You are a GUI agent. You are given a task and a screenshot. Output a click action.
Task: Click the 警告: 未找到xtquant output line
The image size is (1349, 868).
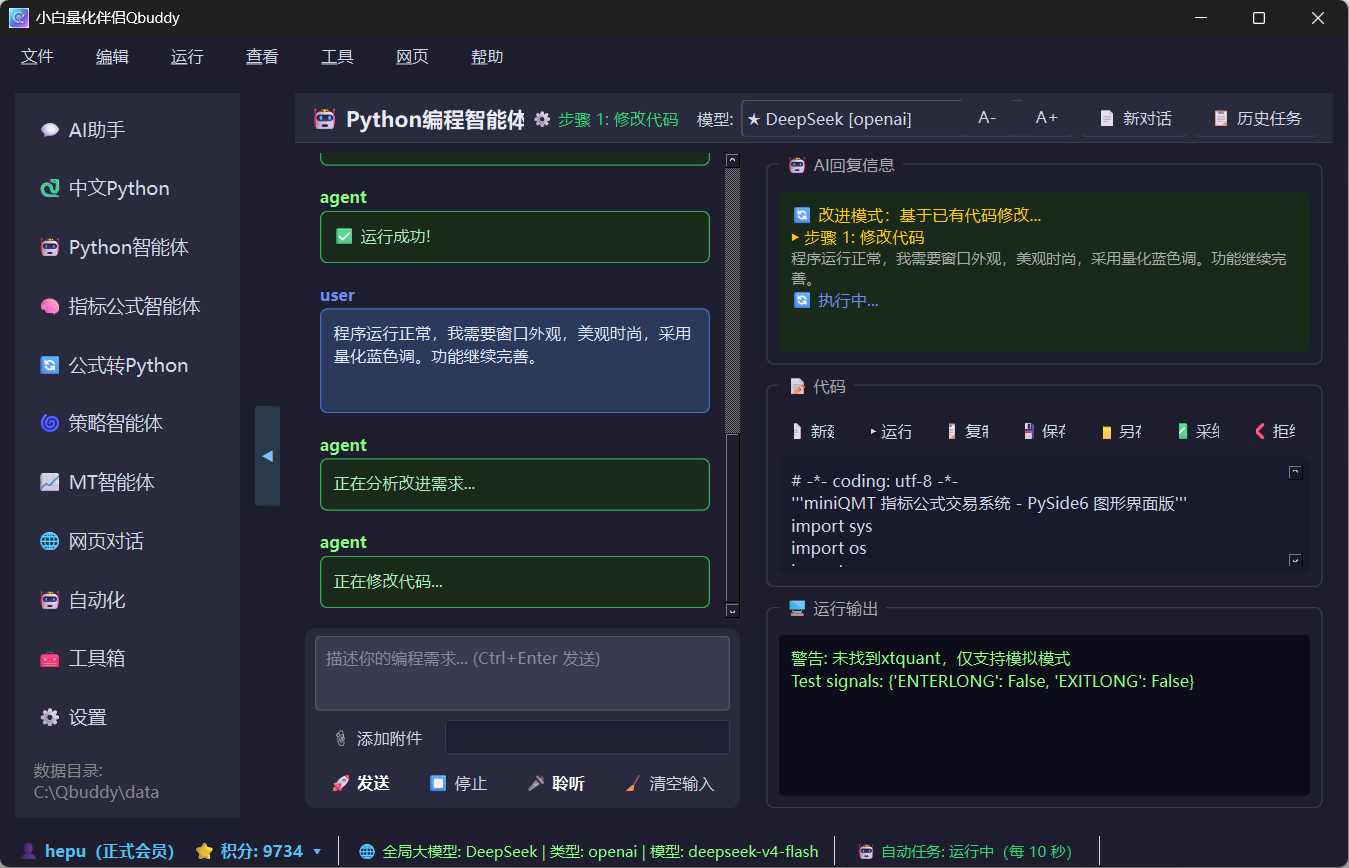(930, 658)
